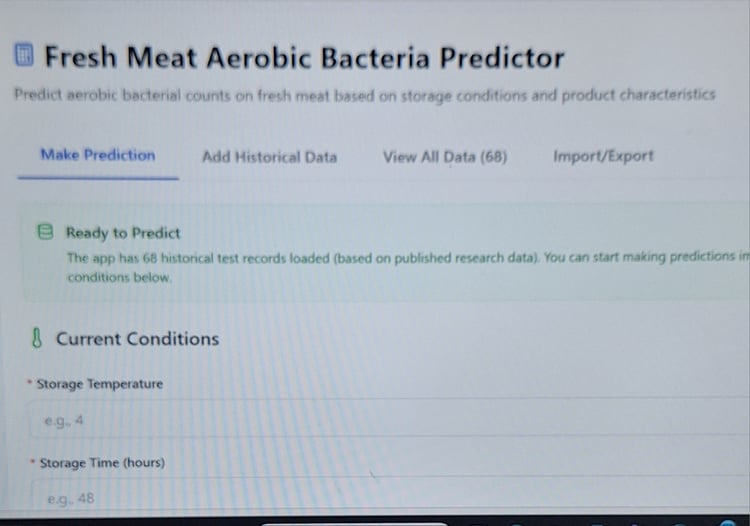Click the red asterisk beside Storage Temperature
Image resolution: width=750 pixels, height=526 pixels.
click(30, 383)
